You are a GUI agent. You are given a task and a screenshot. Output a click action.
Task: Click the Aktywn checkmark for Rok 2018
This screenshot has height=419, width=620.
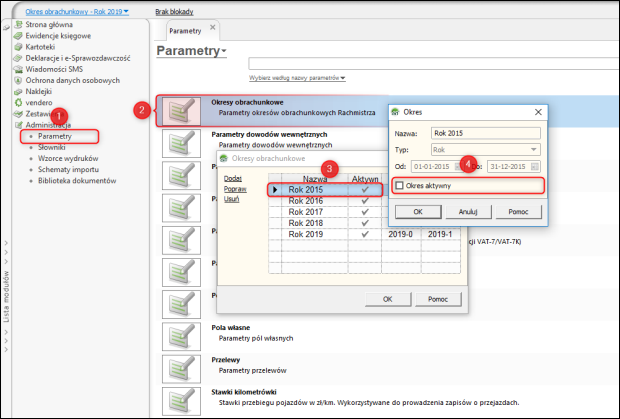click(x=365, y=223)
